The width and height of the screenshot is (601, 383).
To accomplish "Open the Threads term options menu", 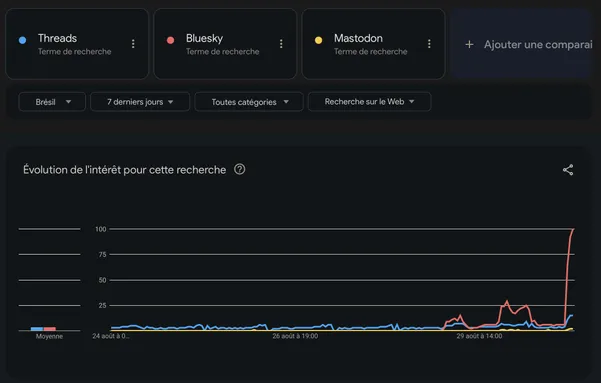I will (133, 44).
